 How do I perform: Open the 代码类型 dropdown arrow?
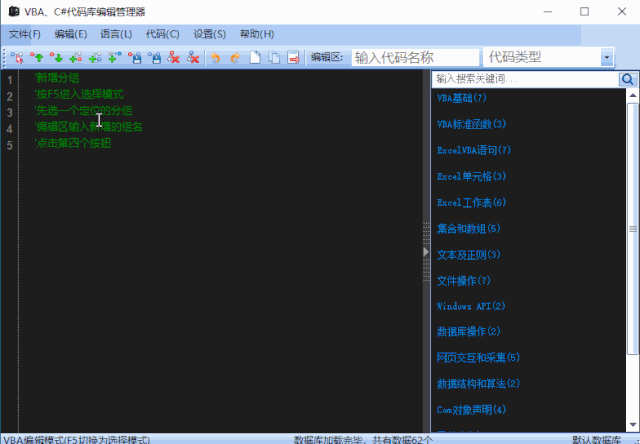(x=607, y=58)
